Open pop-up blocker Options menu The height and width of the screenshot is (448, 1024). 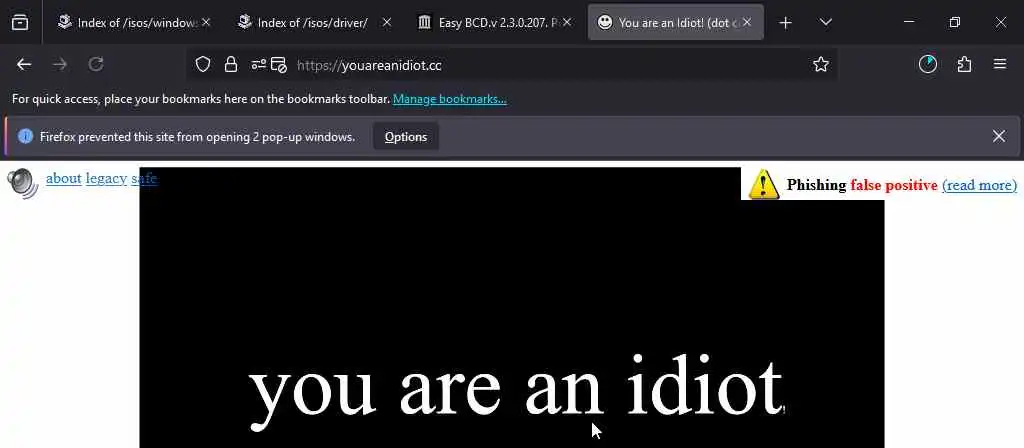point(406,136)
